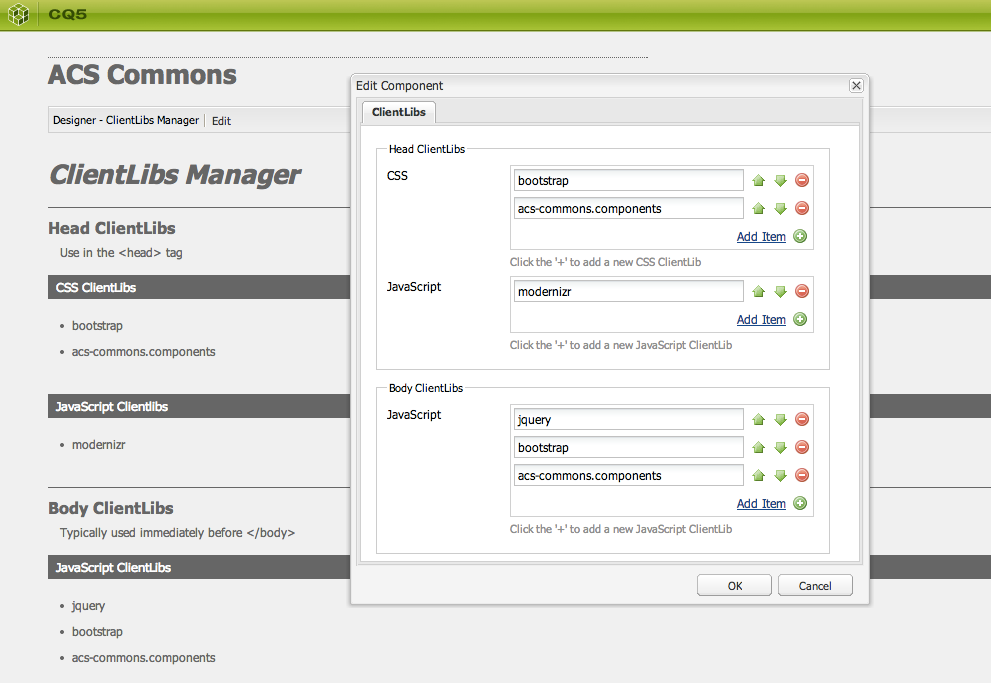Move Head CSS bootstrap item down
The height and width of the screenshot is (683, 991).
tap(781, 181)
